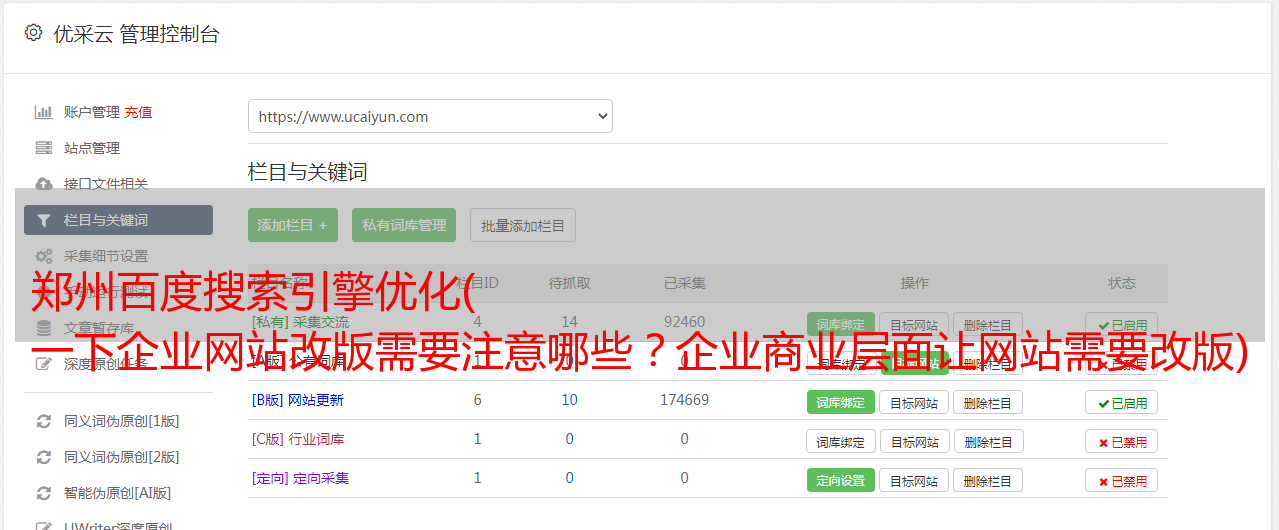Select 栏目与关键词 in the sidebar
The width and height of the screenshot is (1279, 530).
click(118, 220)
